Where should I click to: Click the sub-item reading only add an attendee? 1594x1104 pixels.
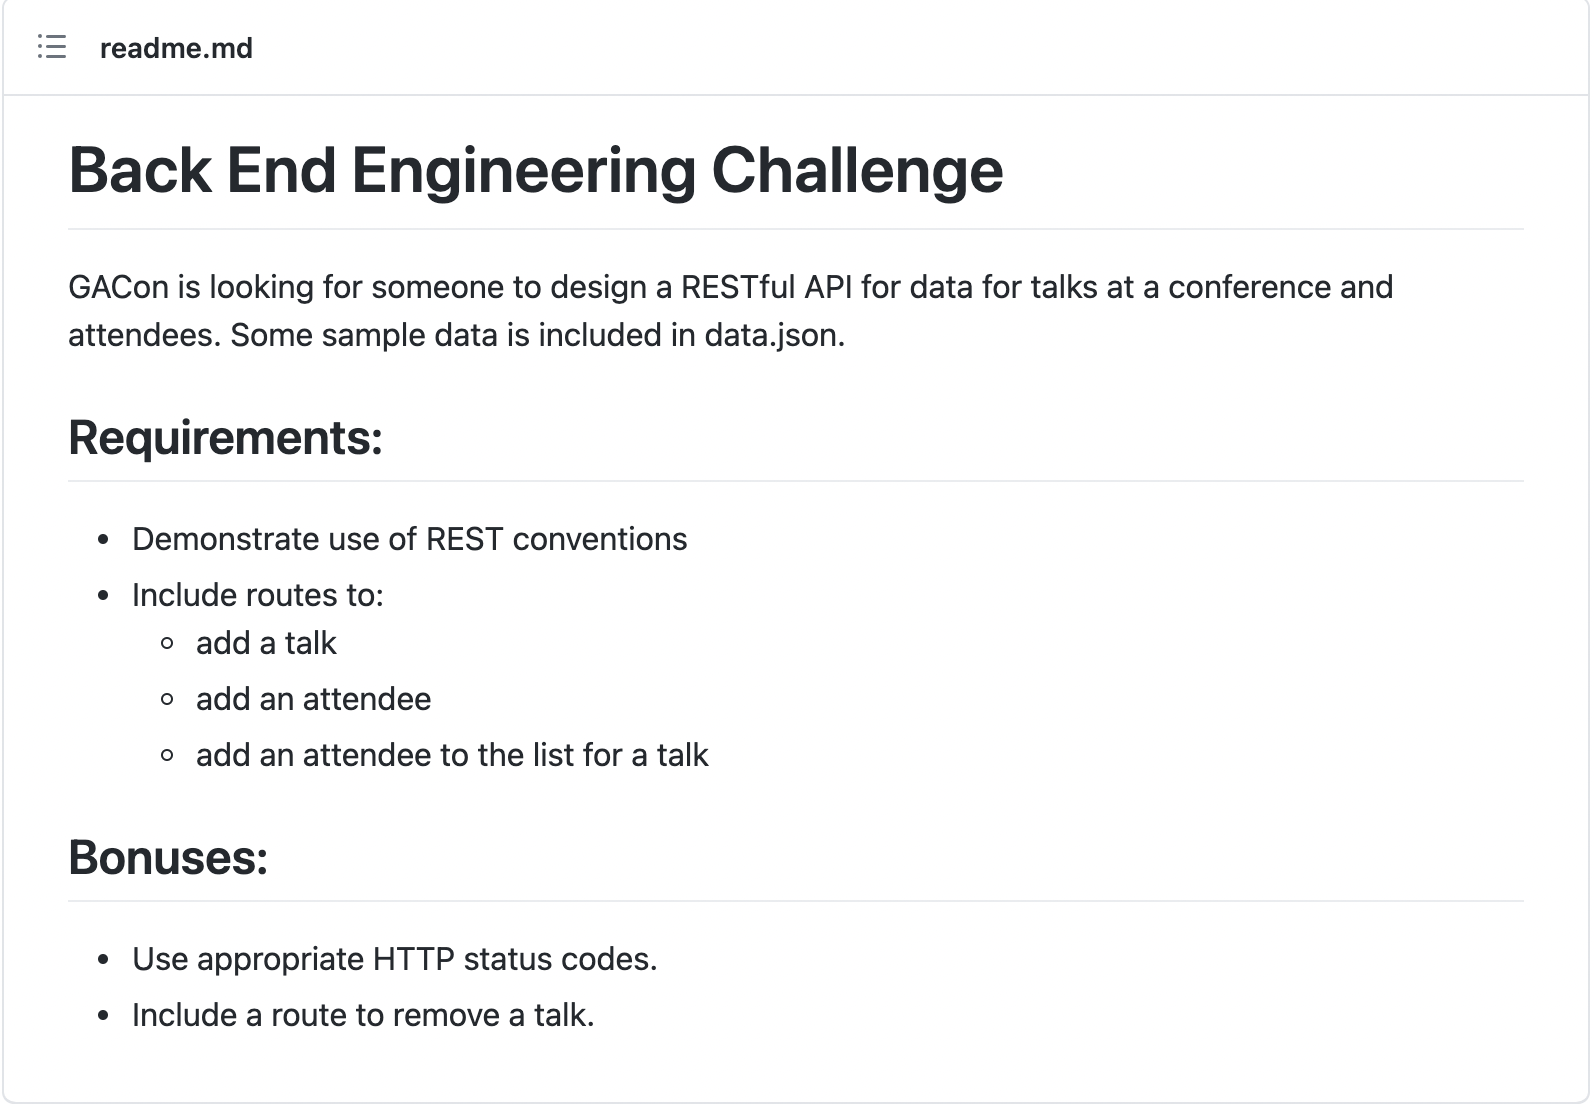313,699
